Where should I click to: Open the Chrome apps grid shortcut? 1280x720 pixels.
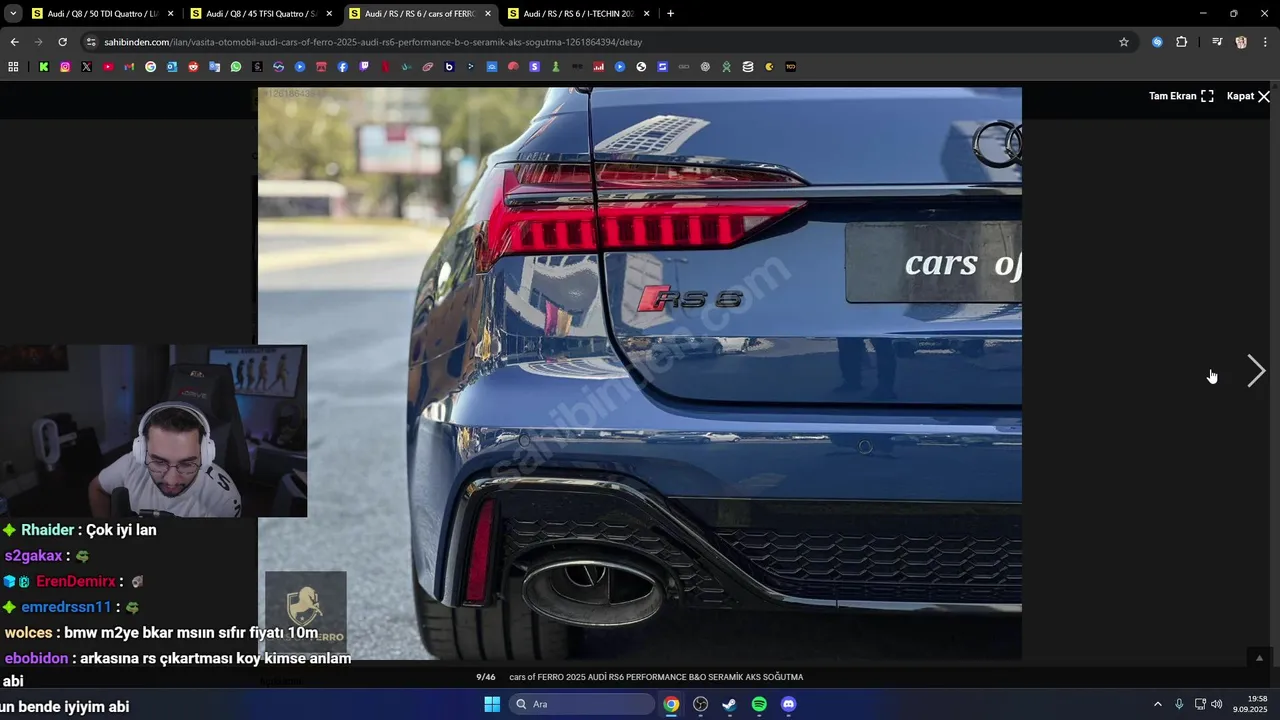(13, 67)
